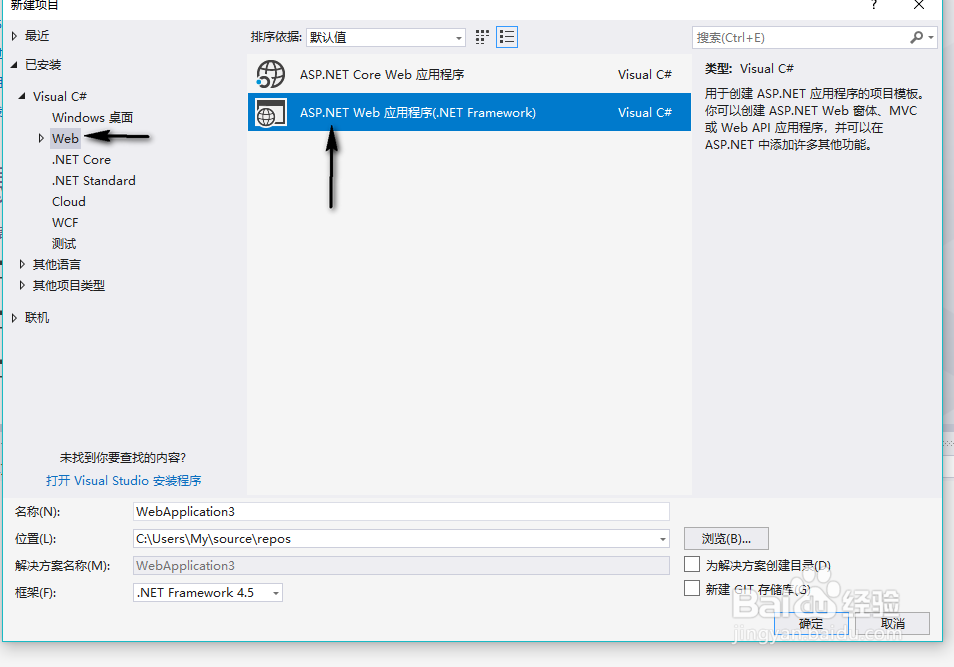Select 最近 at the top of the sidebar
This screenshot has width=954, height=667.
38,33
